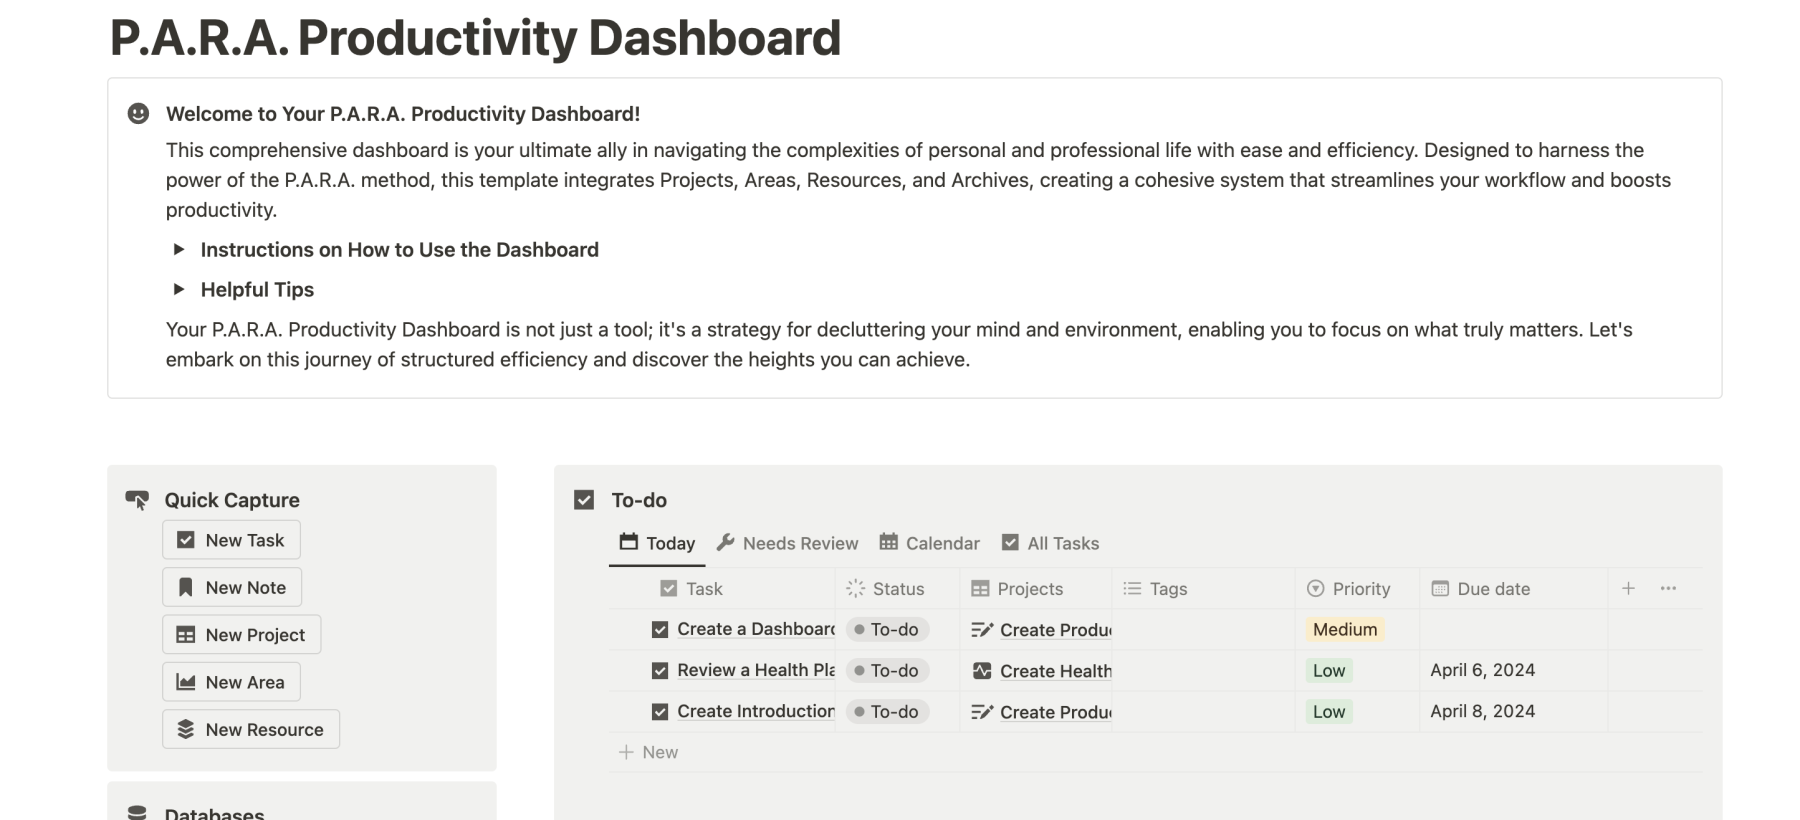Open the three-dot column options menu

click(x=1668, y=588)
